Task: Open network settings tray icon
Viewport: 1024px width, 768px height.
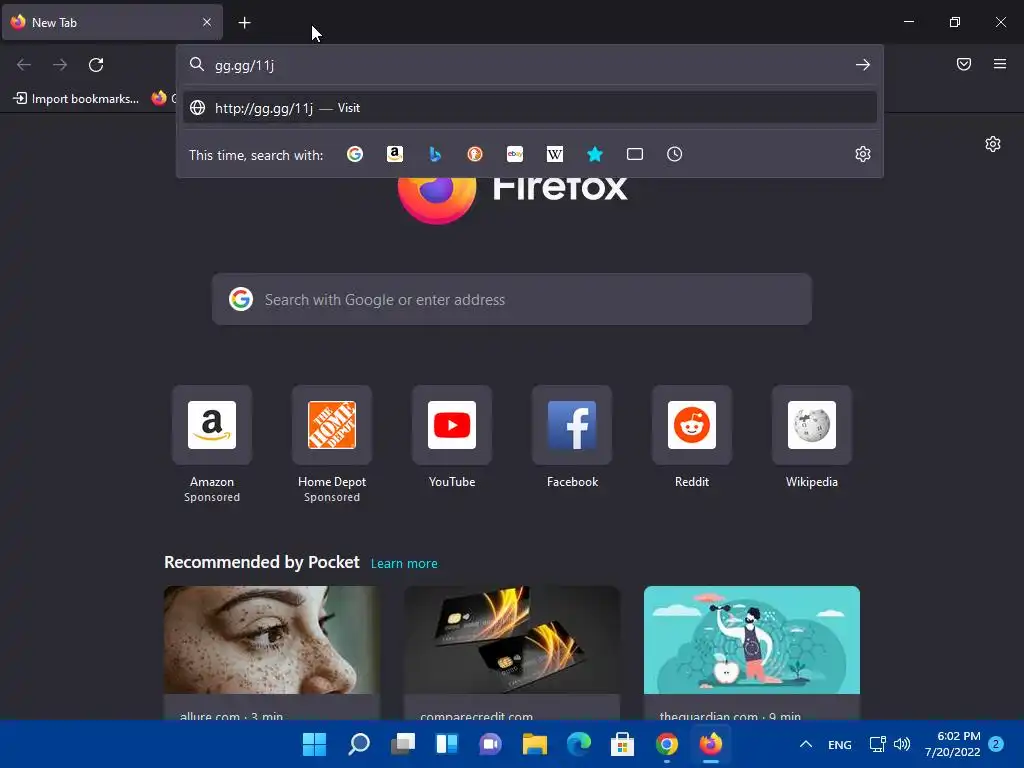Action: tap(877, 744)
